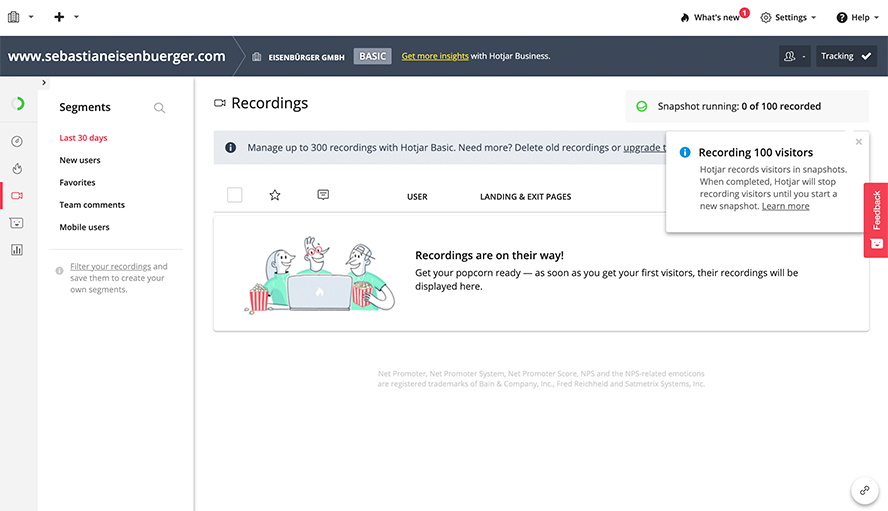Follow the Filter your recordings link

(x=110, y=266)
